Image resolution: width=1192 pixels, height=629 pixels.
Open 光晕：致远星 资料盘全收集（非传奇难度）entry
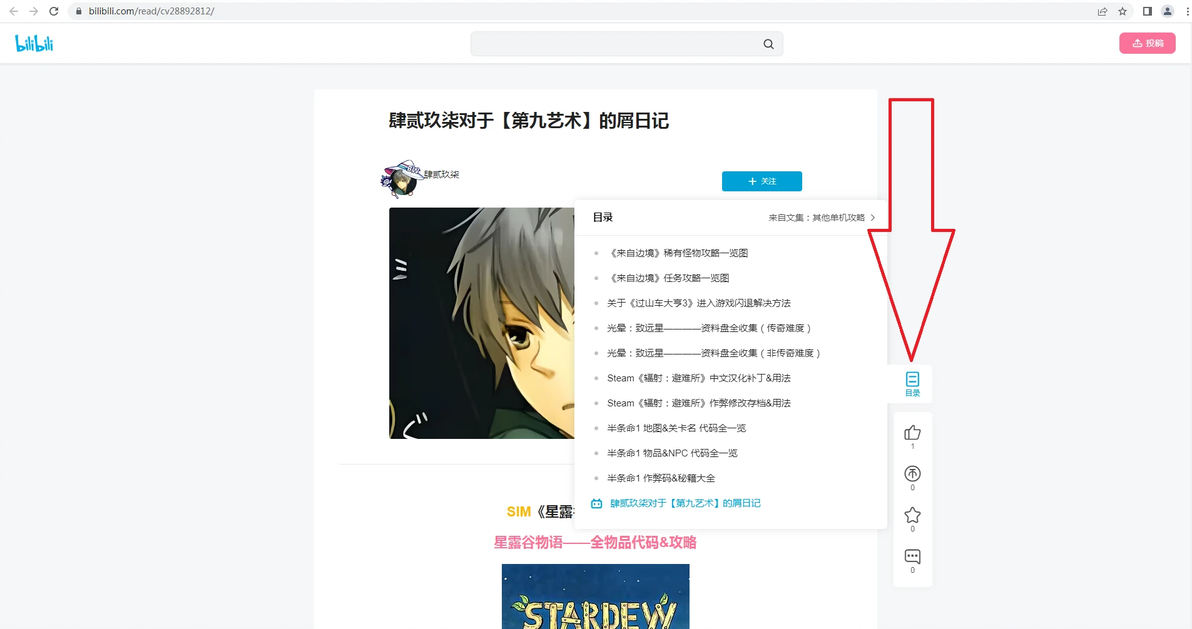(714, 354)
